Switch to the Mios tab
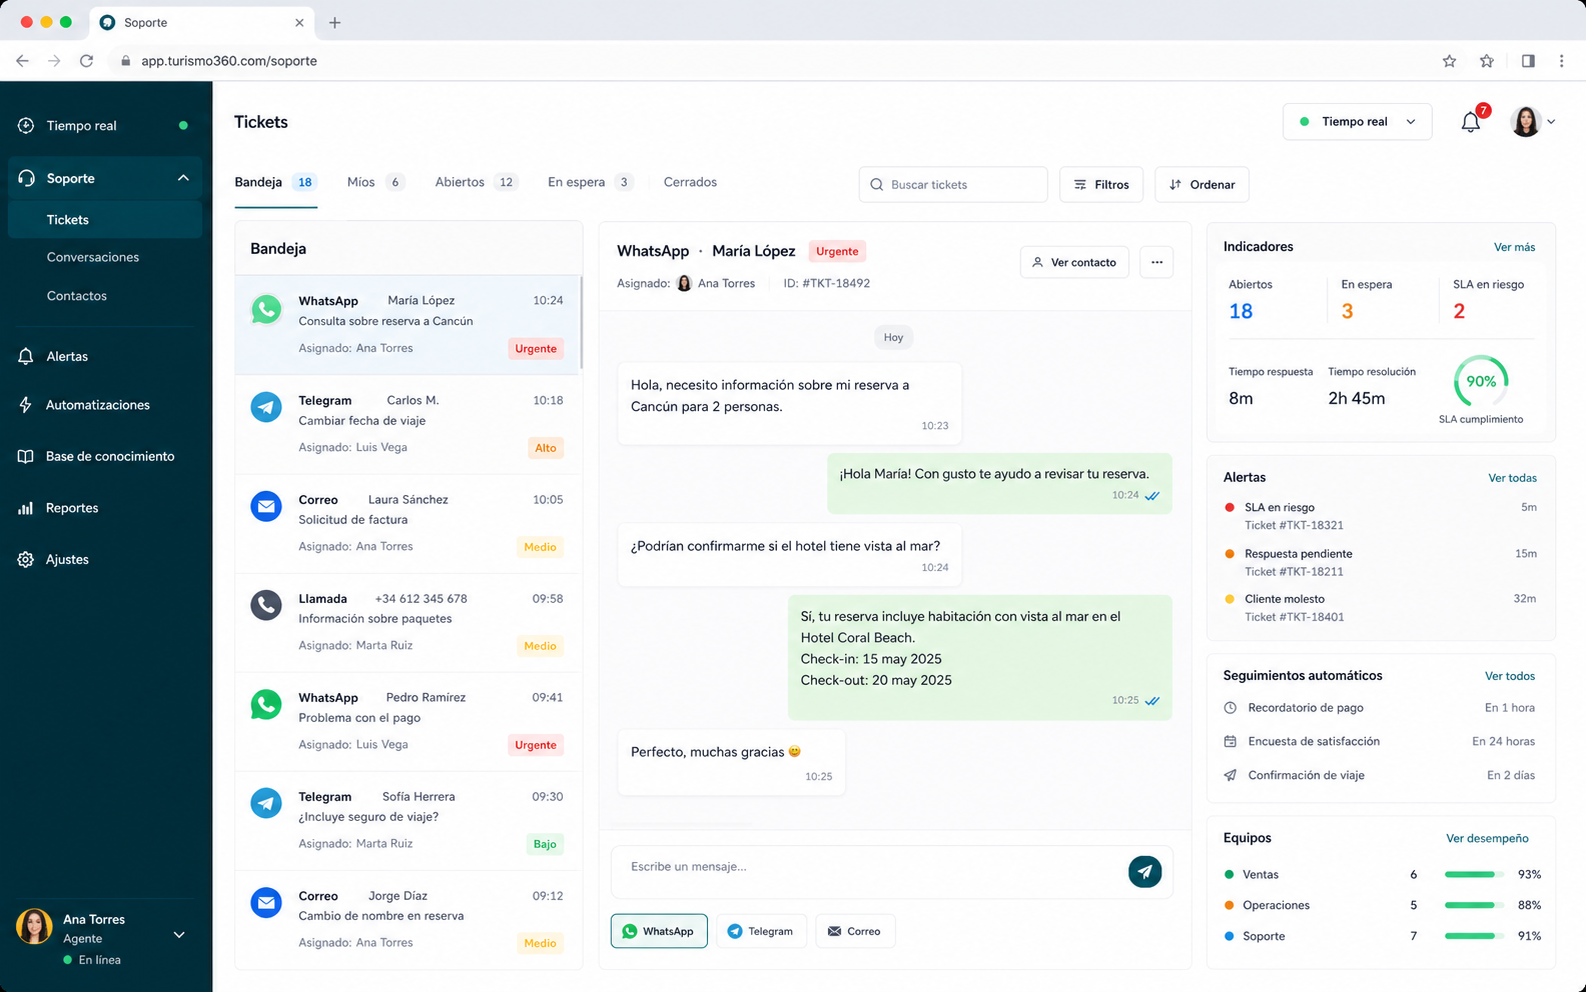This screenshot has width=1586, height=992. 375,182
